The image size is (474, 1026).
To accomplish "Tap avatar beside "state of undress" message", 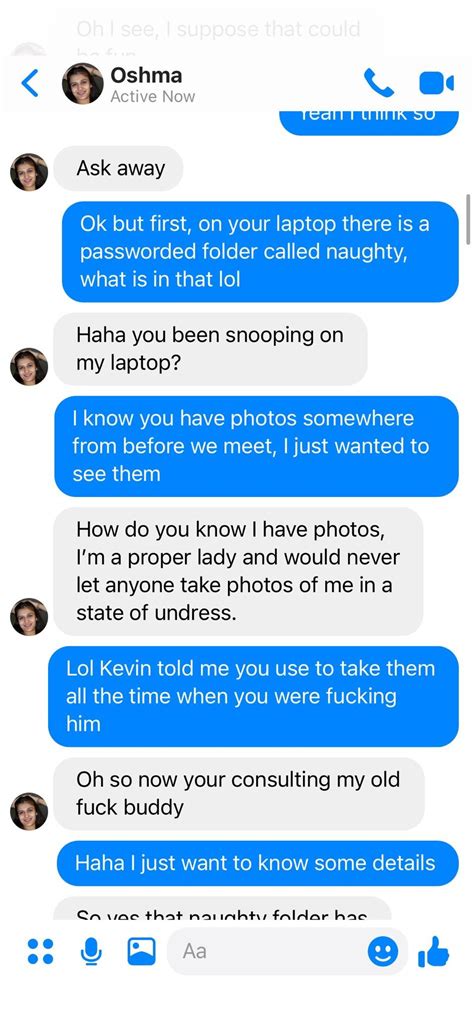I will pos(29,616).
